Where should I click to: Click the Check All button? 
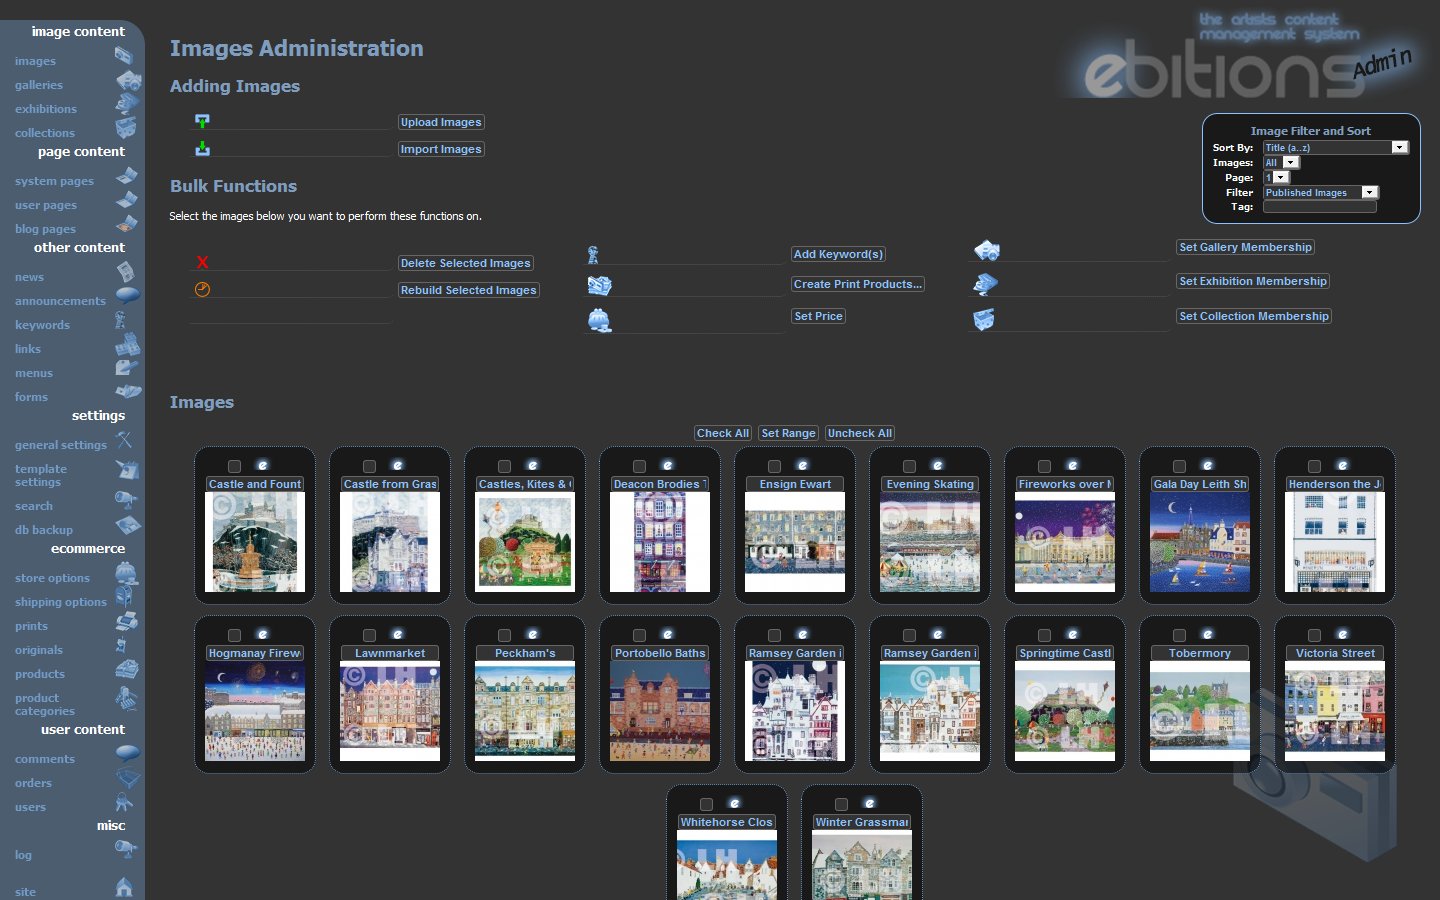click(722, 433)
